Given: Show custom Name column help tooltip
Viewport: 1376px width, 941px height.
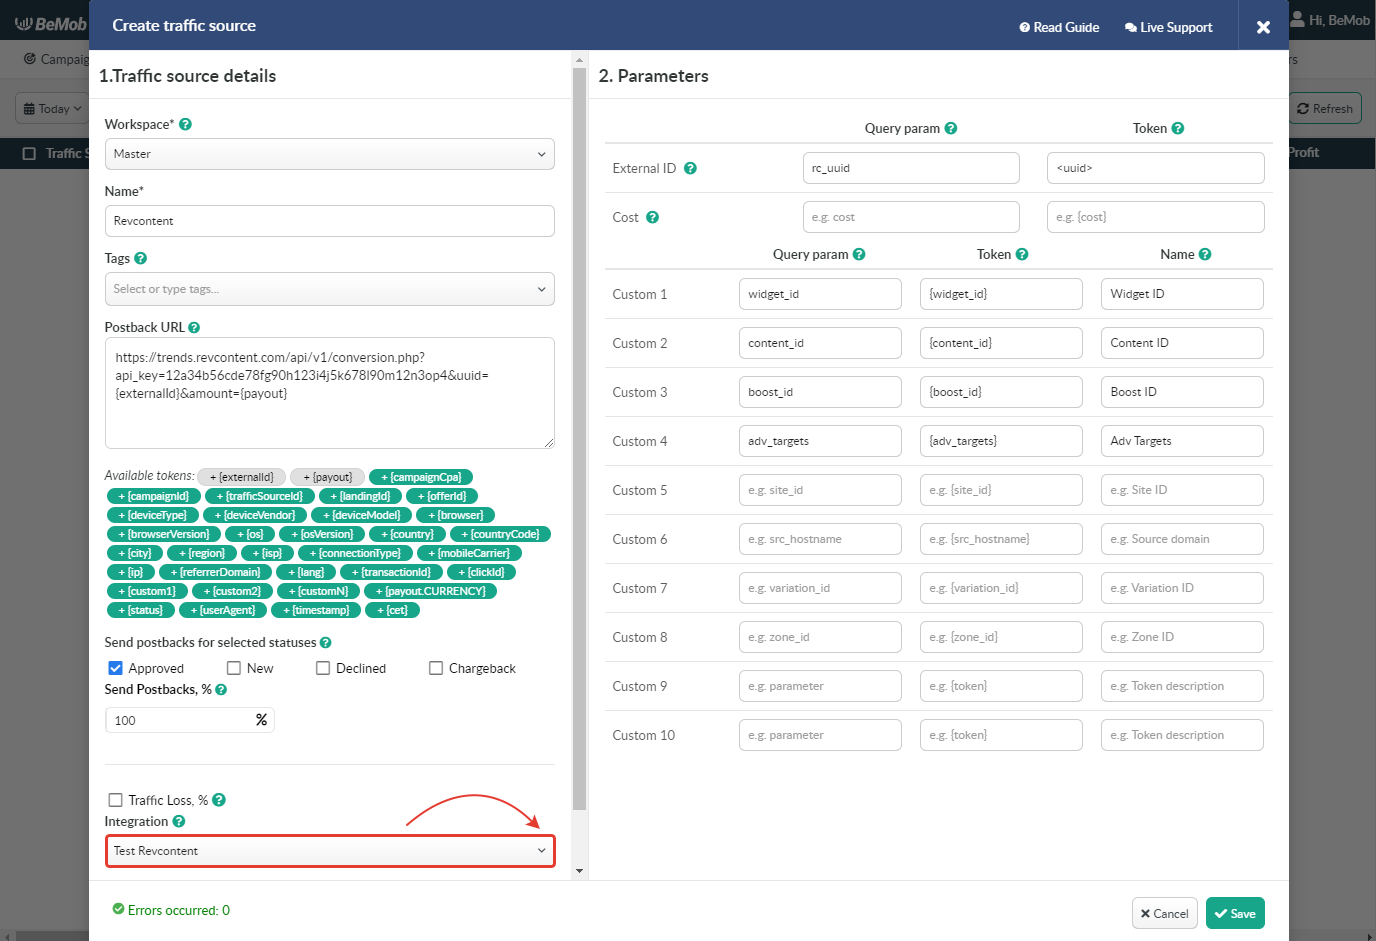Looking at the screenshot, I should [1205, 254].
